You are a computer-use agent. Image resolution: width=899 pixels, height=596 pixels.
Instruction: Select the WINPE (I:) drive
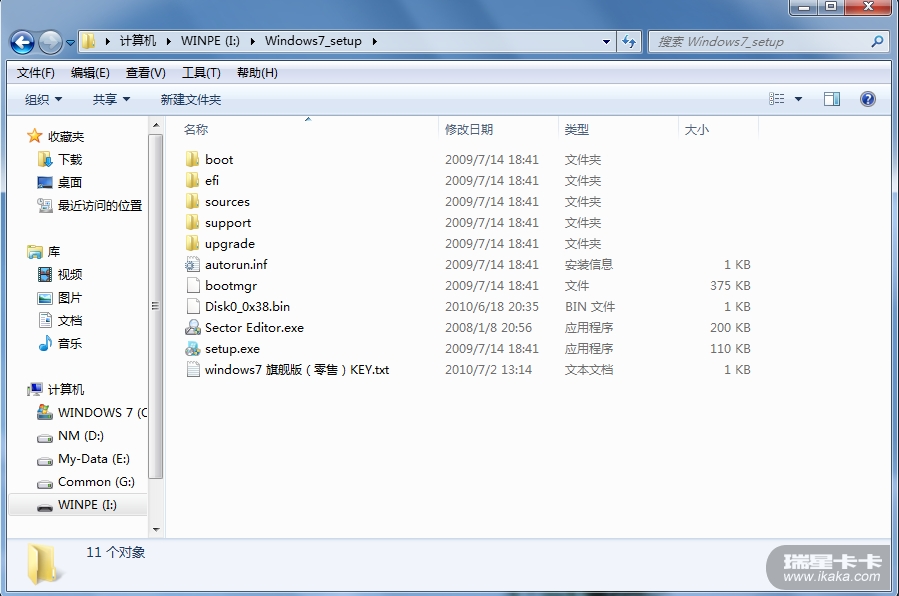87,505
